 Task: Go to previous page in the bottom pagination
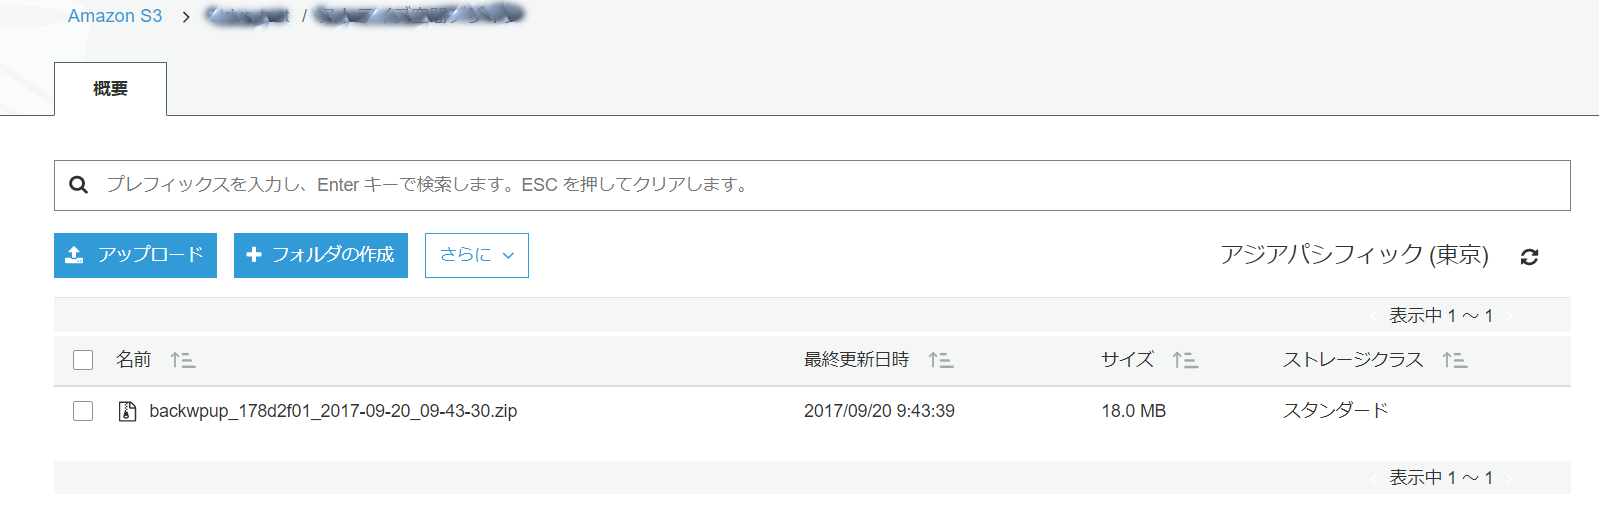(x=1374, y=478)
